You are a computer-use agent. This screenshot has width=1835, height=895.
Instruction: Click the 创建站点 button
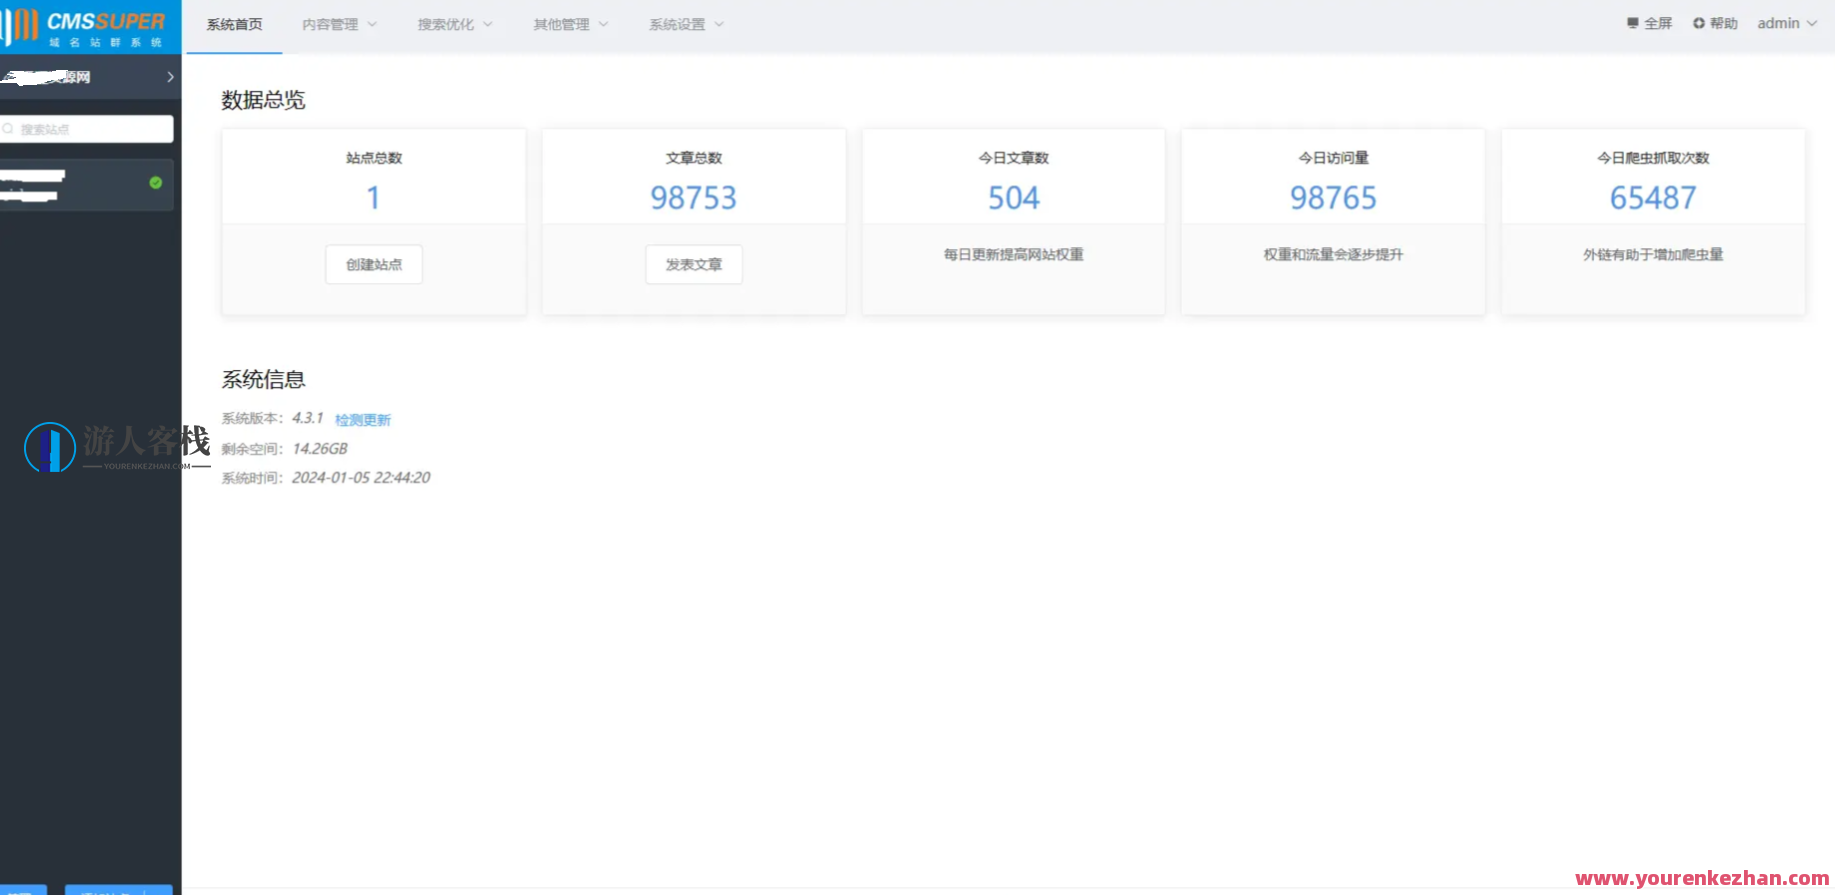click(x=374, y=264)
